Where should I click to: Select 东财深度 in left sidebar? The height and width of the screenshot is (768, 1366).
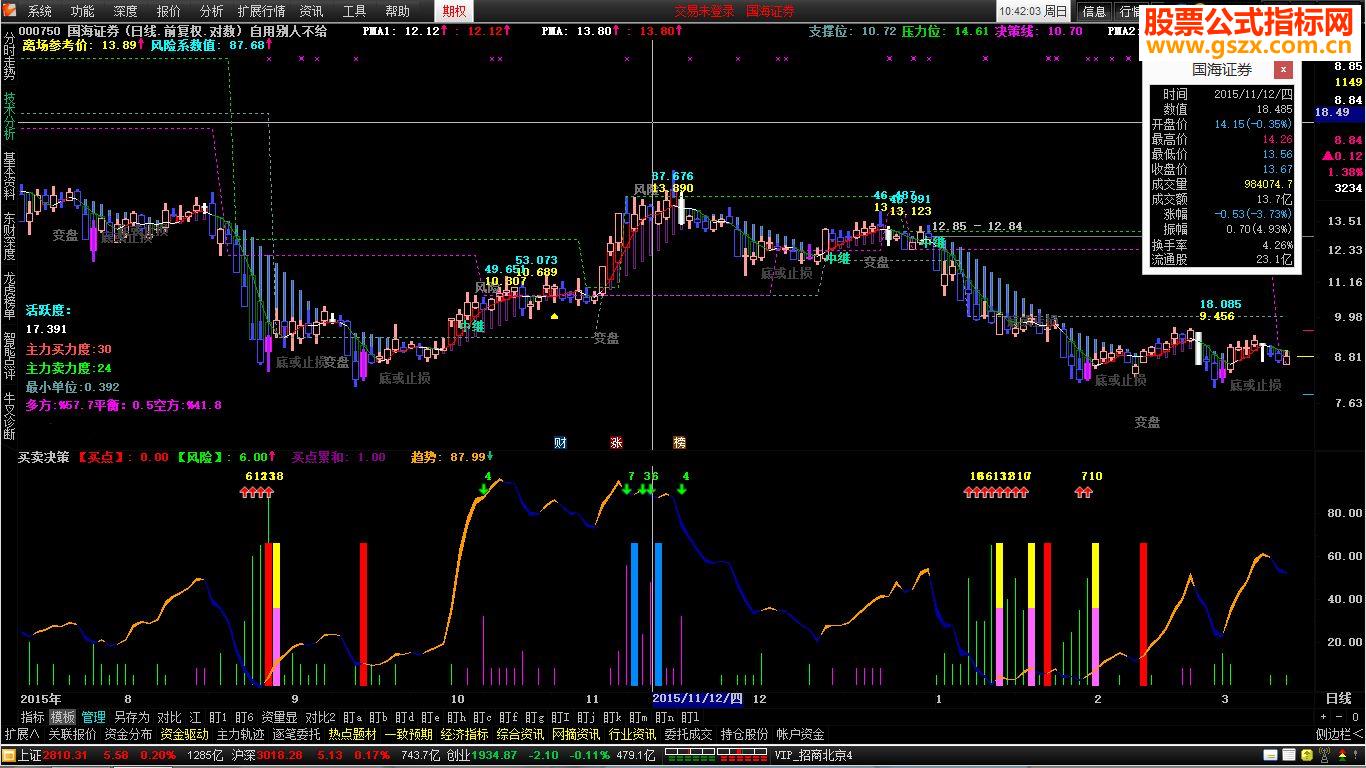point(9,236)
